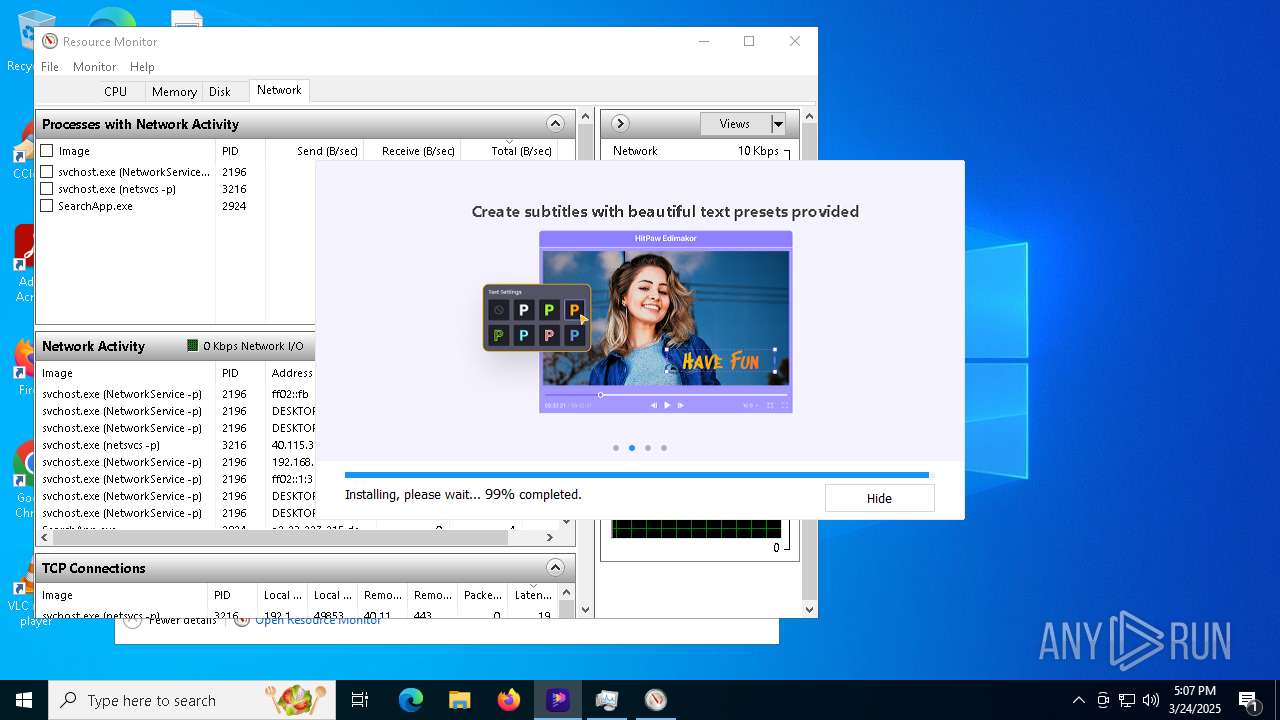The width and height of the screenshot is (1280, 720).
Task: Open Task Manager taskbar icon
Action: coord(606,700)
